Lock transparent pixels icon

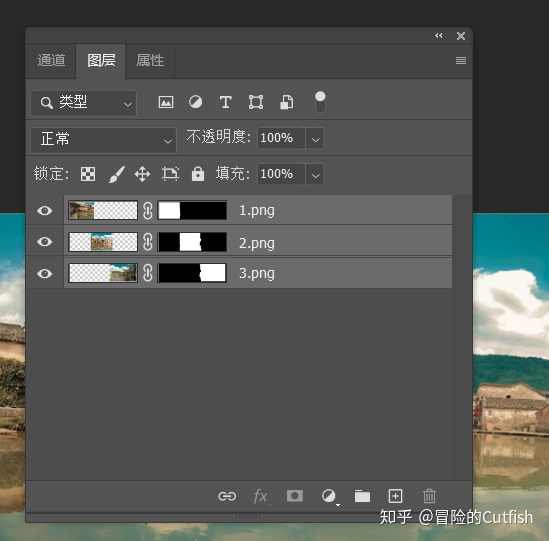pyautogui.click(x=88, y=174)
